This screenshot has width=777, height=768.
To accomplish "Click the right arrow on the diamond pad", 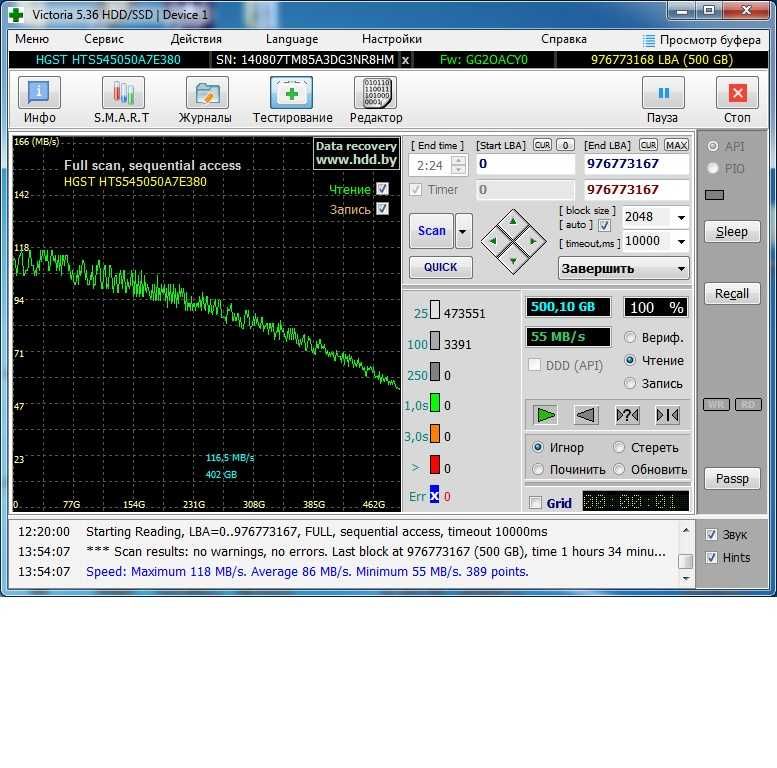I will pyautogui.click(x=533, y=241).
